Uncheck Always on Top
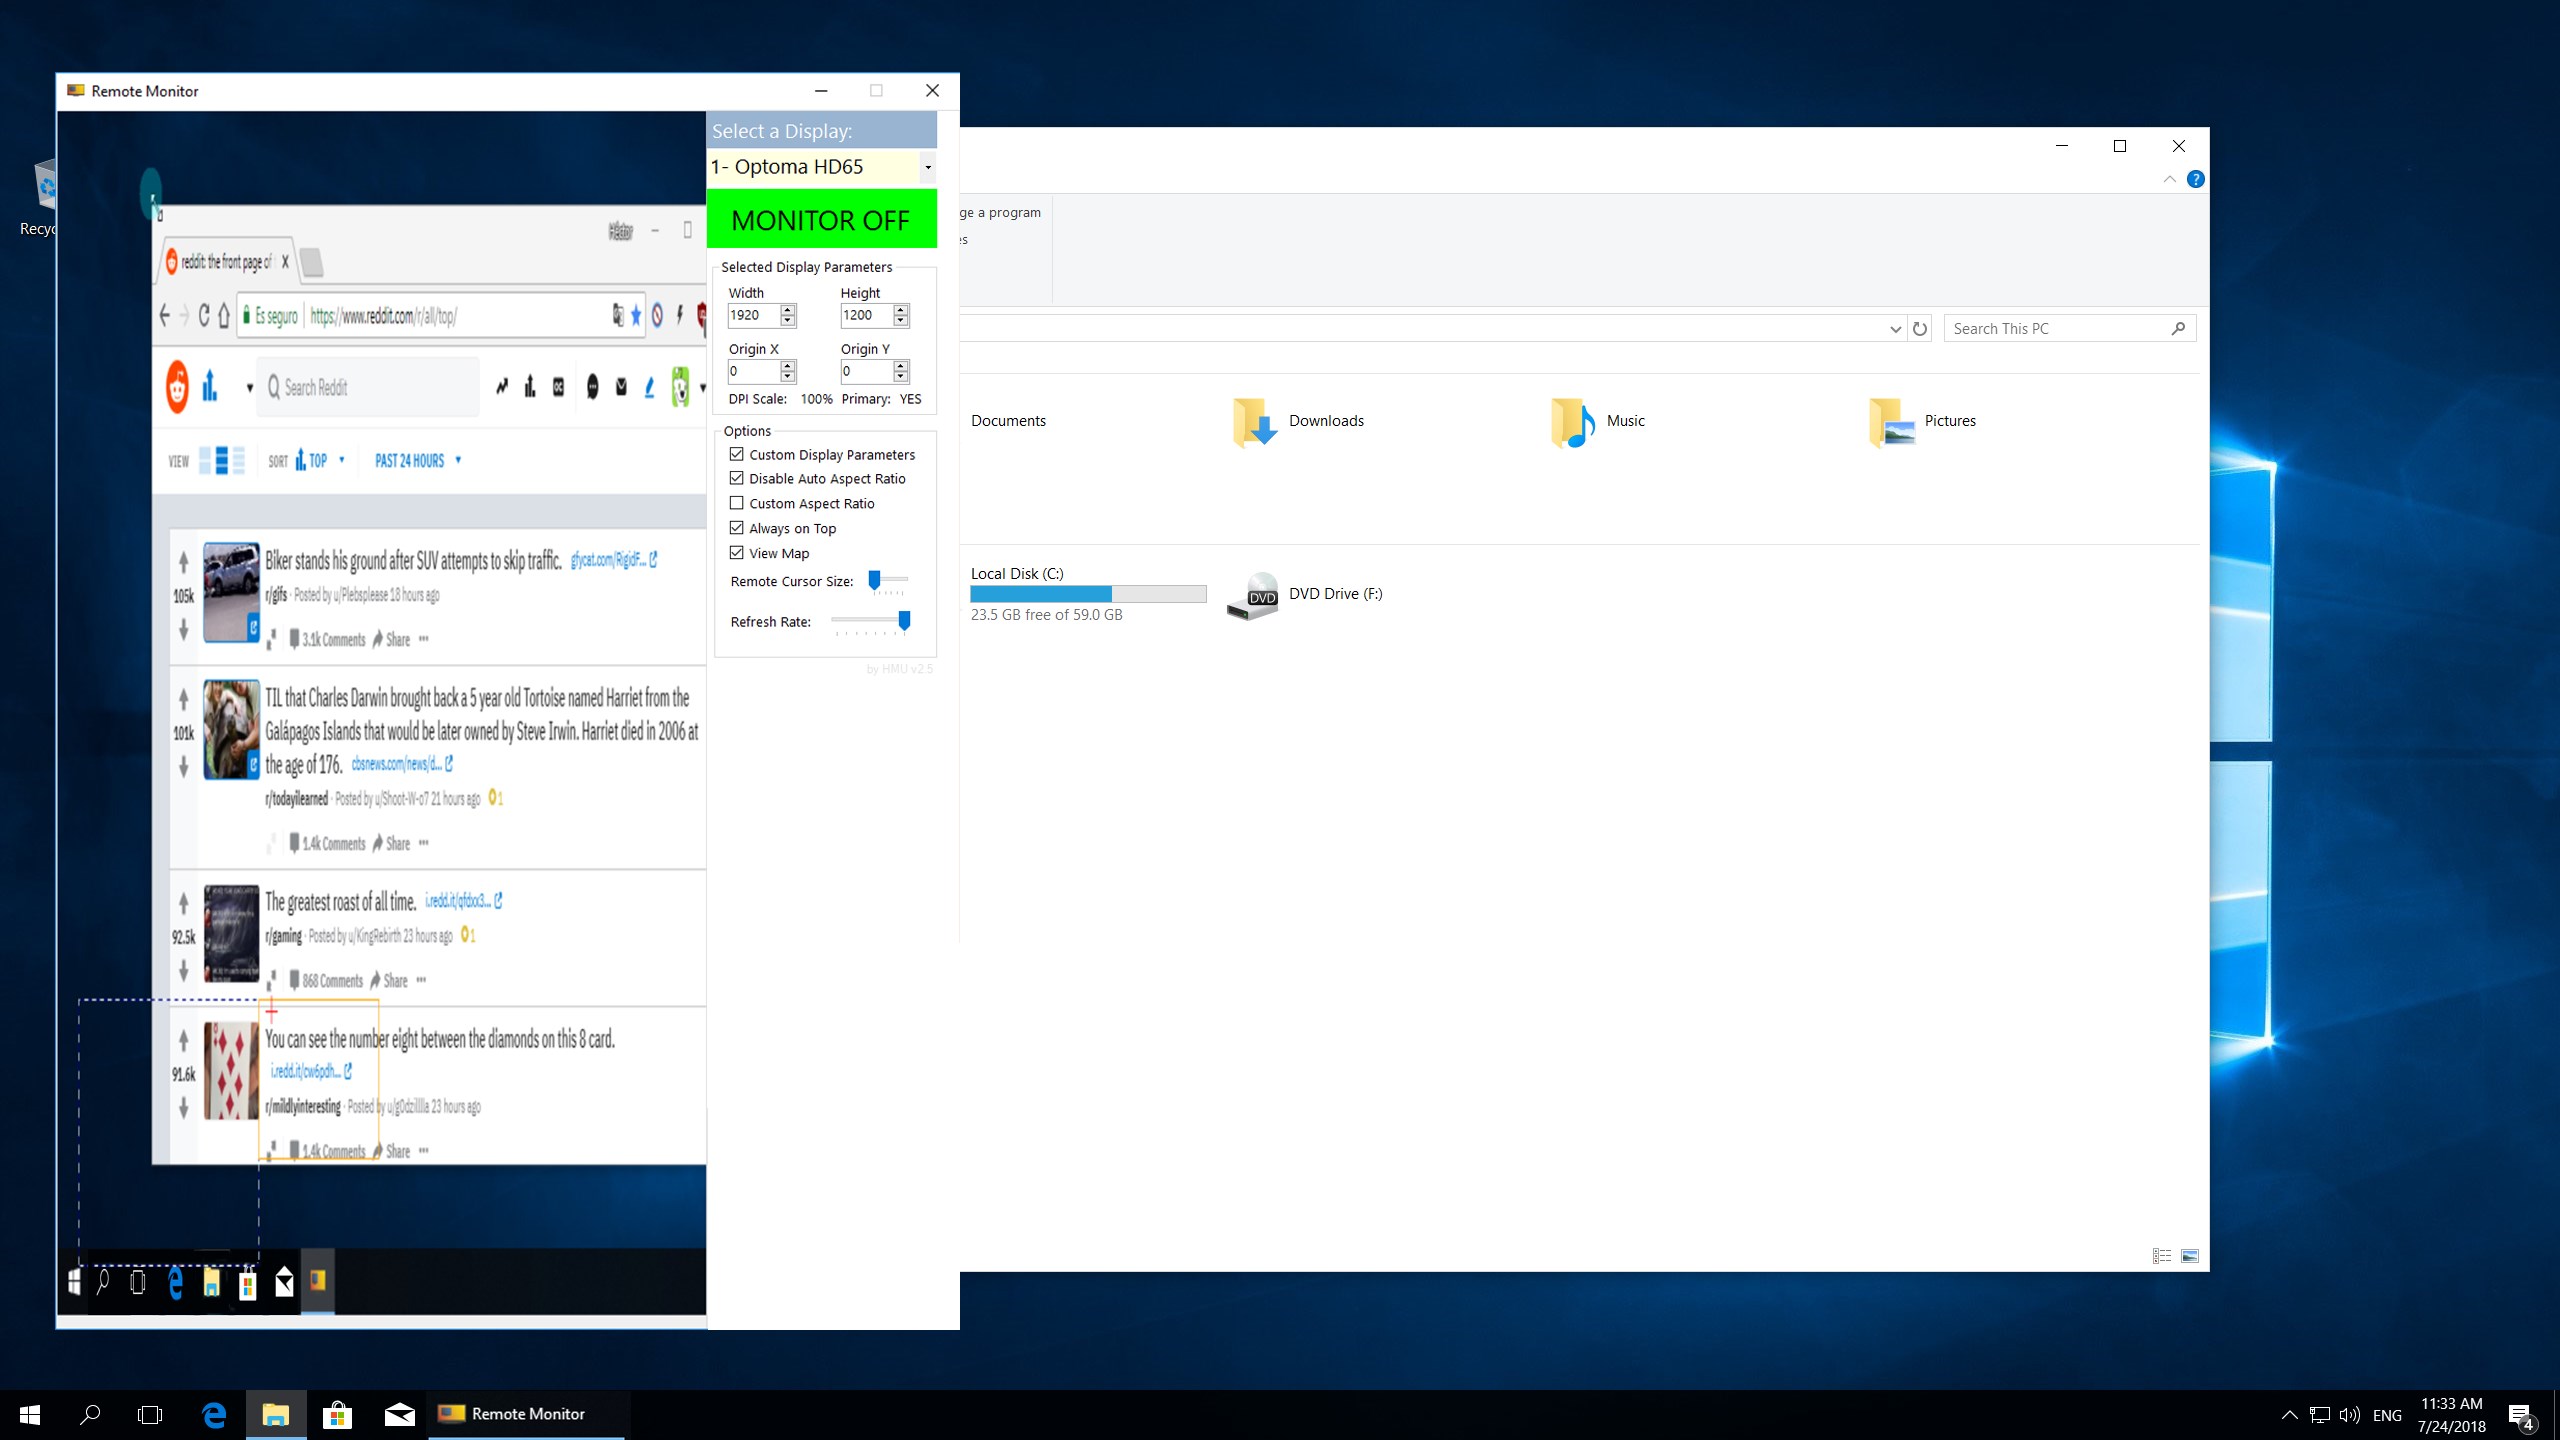The width and height of the screenshot is (2560, 1440). [x=737, y=528]
